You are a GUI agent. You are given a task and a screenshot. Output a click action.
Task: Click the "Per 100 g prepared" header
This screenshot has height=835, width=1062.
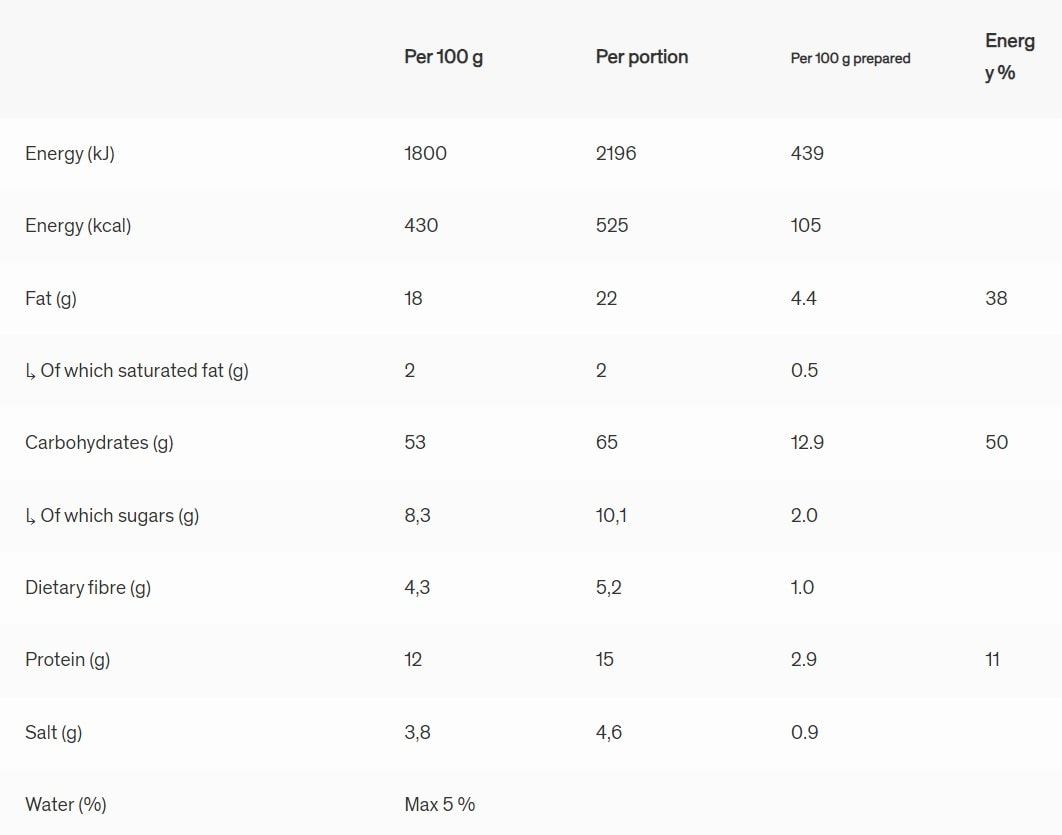pyautogui.click(x=850, y=58)
